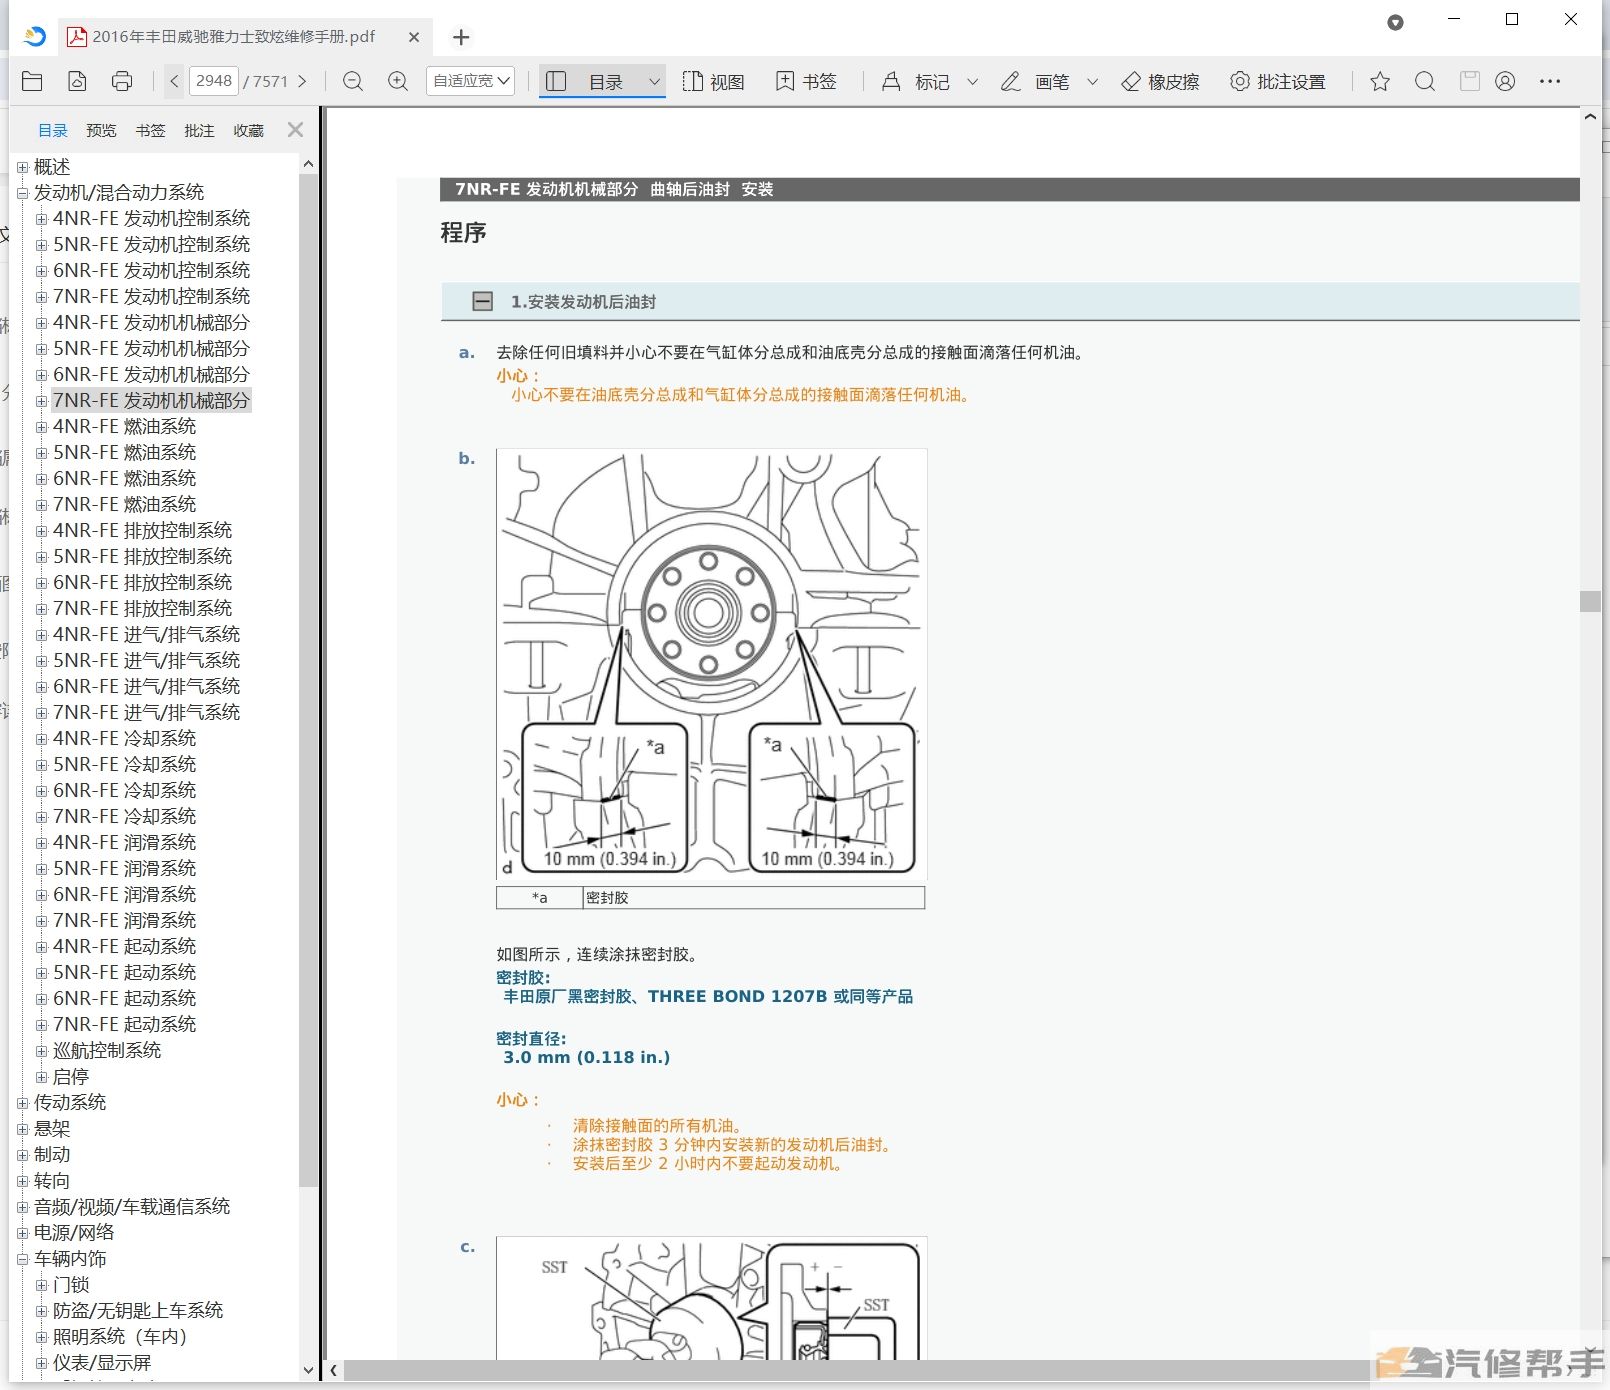Expand the 传动系统 tree node

22,1103
